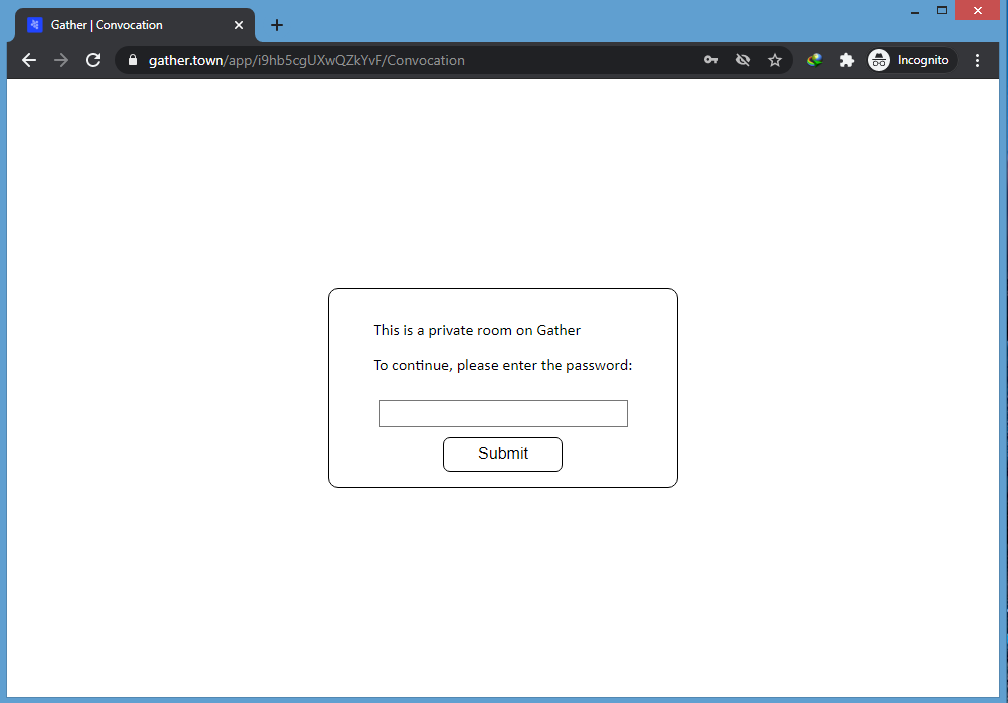Image resolution: width=1008 pixels, height=703 pixels.
Task: Click into the password input field
Action: (x=503, y=413)
